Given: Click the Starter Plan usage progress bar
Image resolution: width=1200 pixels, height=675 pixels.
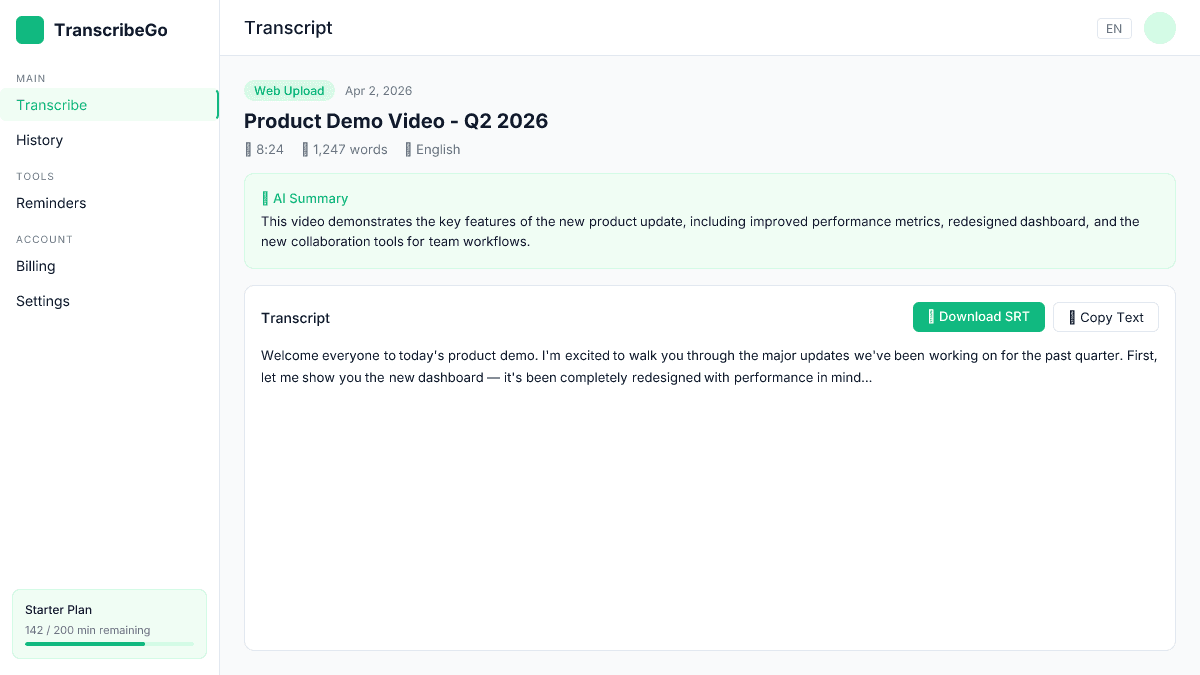Looking at the screenshot, I should point(109,644).
